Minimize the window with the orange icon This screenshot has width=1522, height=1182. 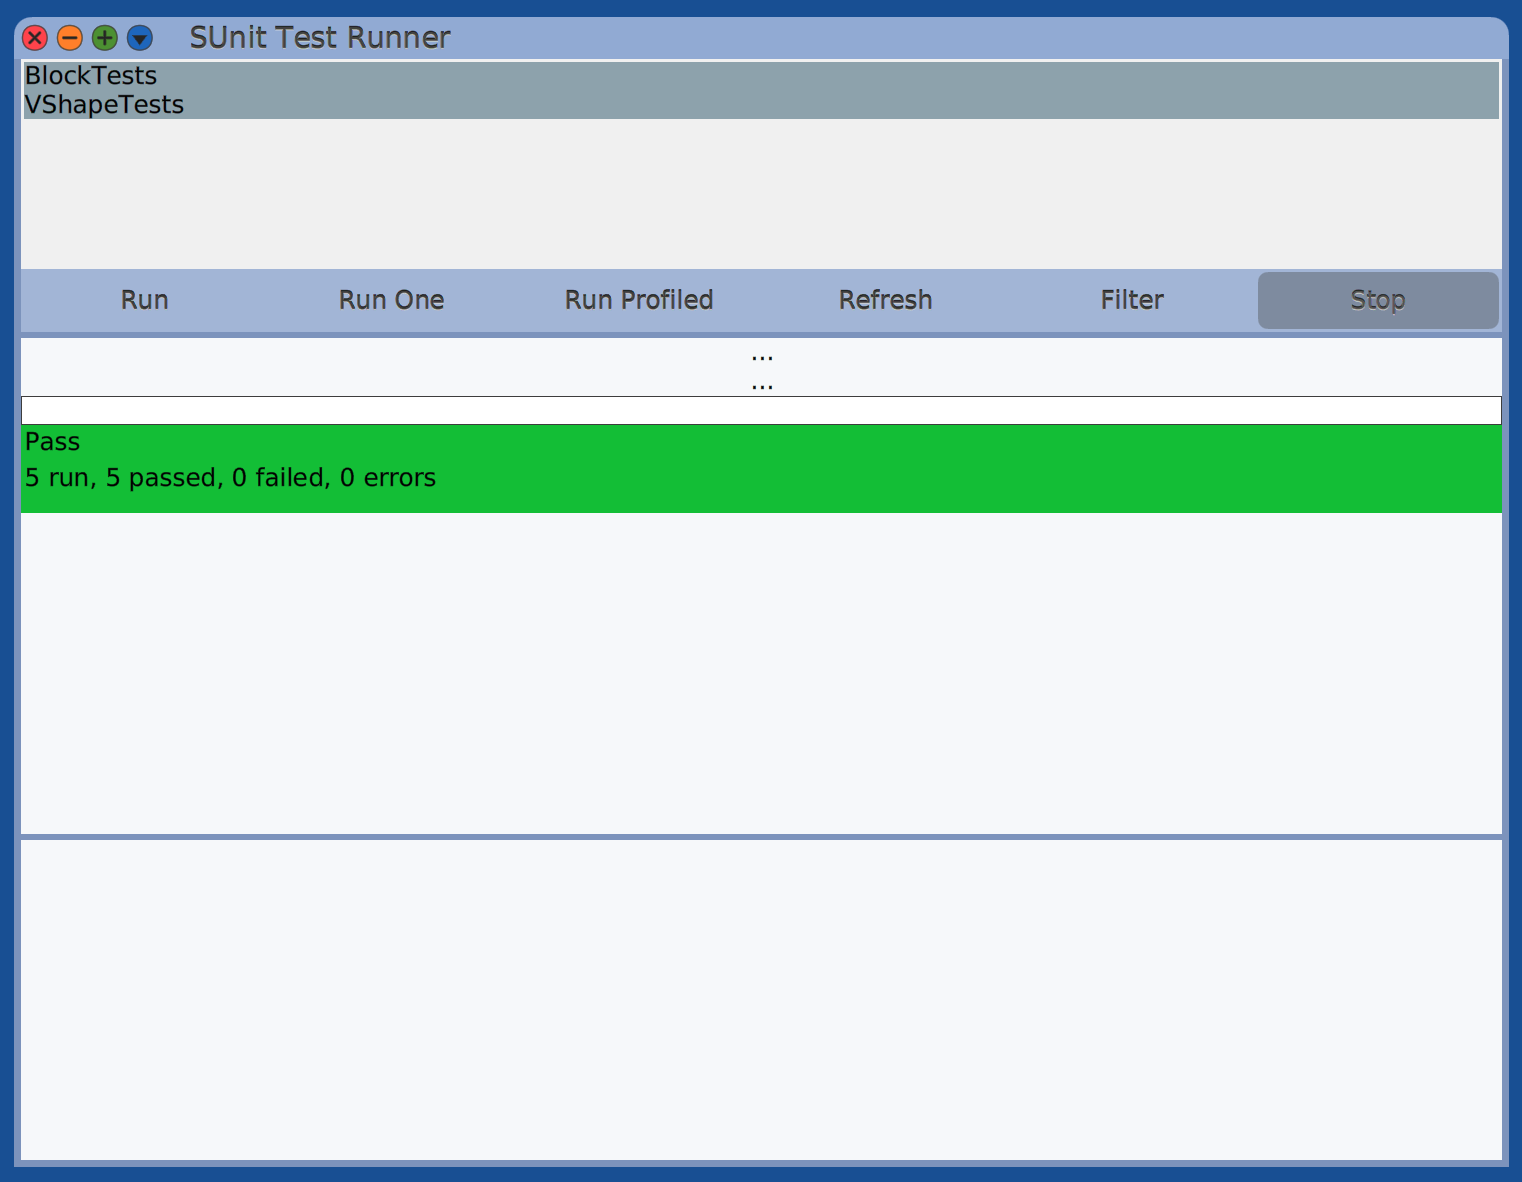pos(69,37)
